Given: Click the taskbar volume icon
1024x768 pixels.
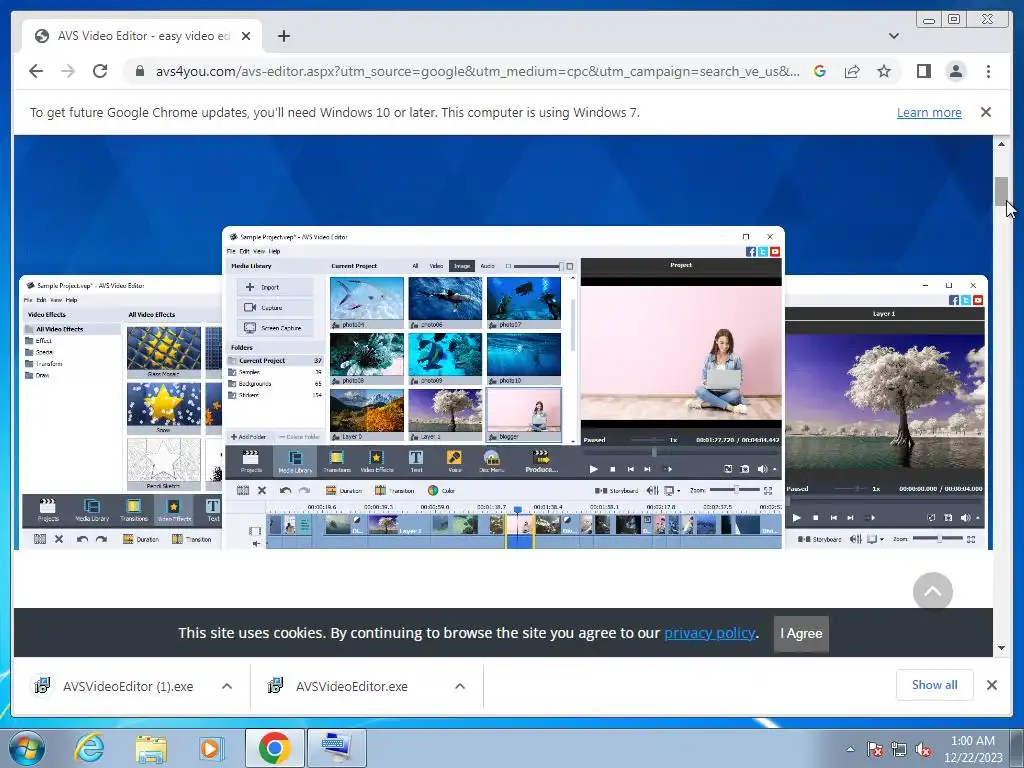Looking at the screenshot, I should [923, 749].
